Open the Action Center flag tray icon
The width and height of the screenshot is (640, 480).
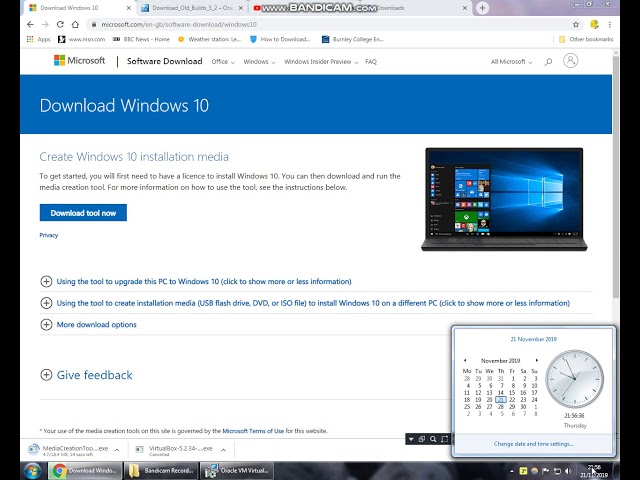[546, 471]
